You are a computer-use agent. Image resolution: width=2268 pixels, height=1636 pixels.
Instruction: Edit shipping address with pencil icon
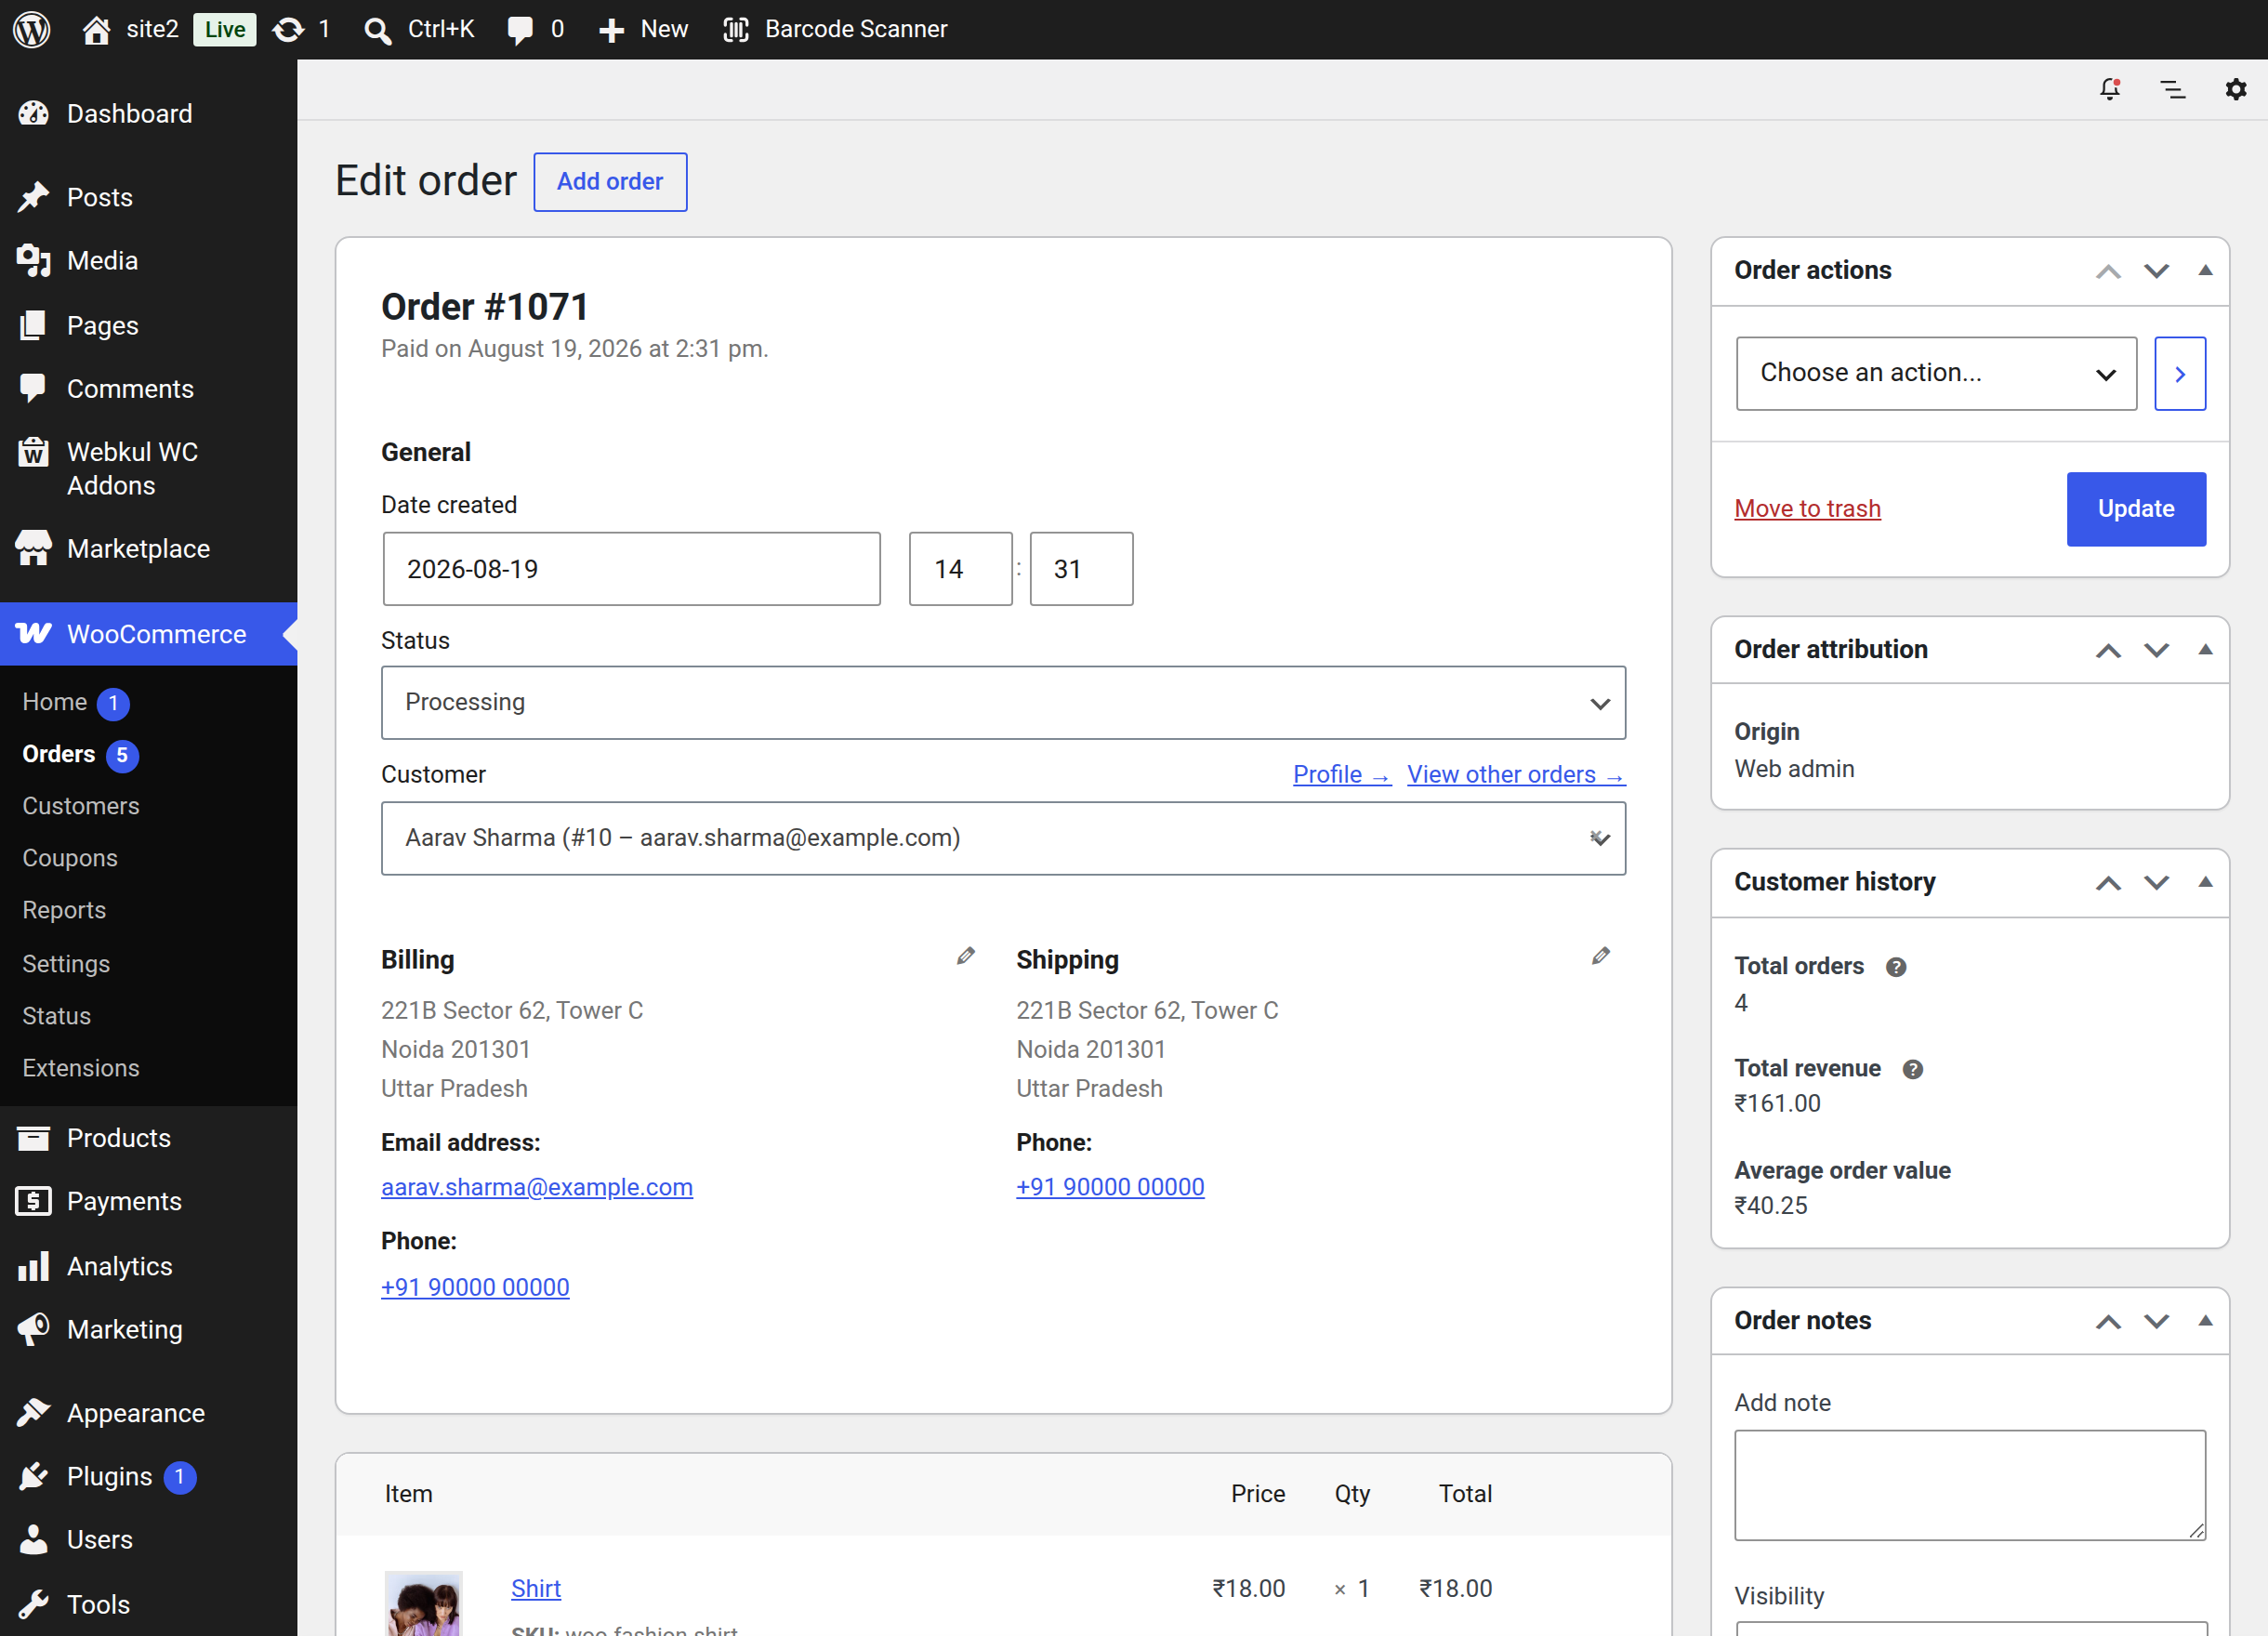point(1601,956)
